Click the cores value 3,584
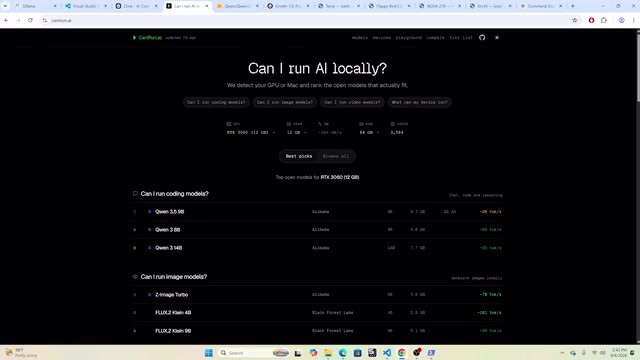This screenshot has height=360, width=640. pos(397,132)
